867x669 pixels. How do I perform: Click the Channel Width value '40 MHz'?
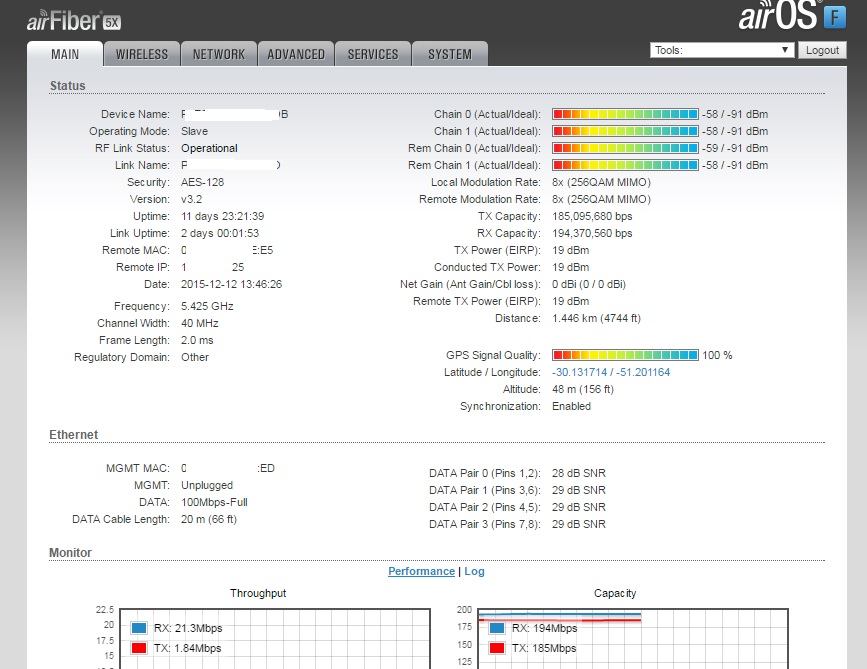[200, 323]
